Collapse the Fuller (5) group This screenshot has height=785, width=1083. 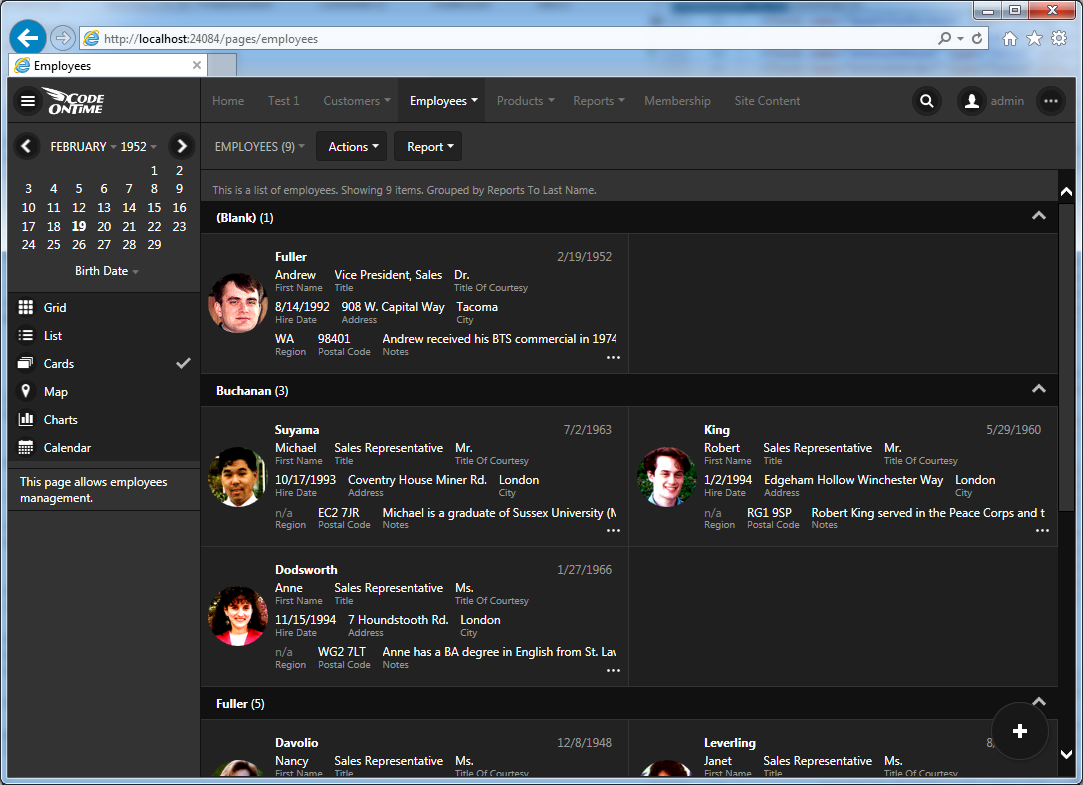[1038, 701]
